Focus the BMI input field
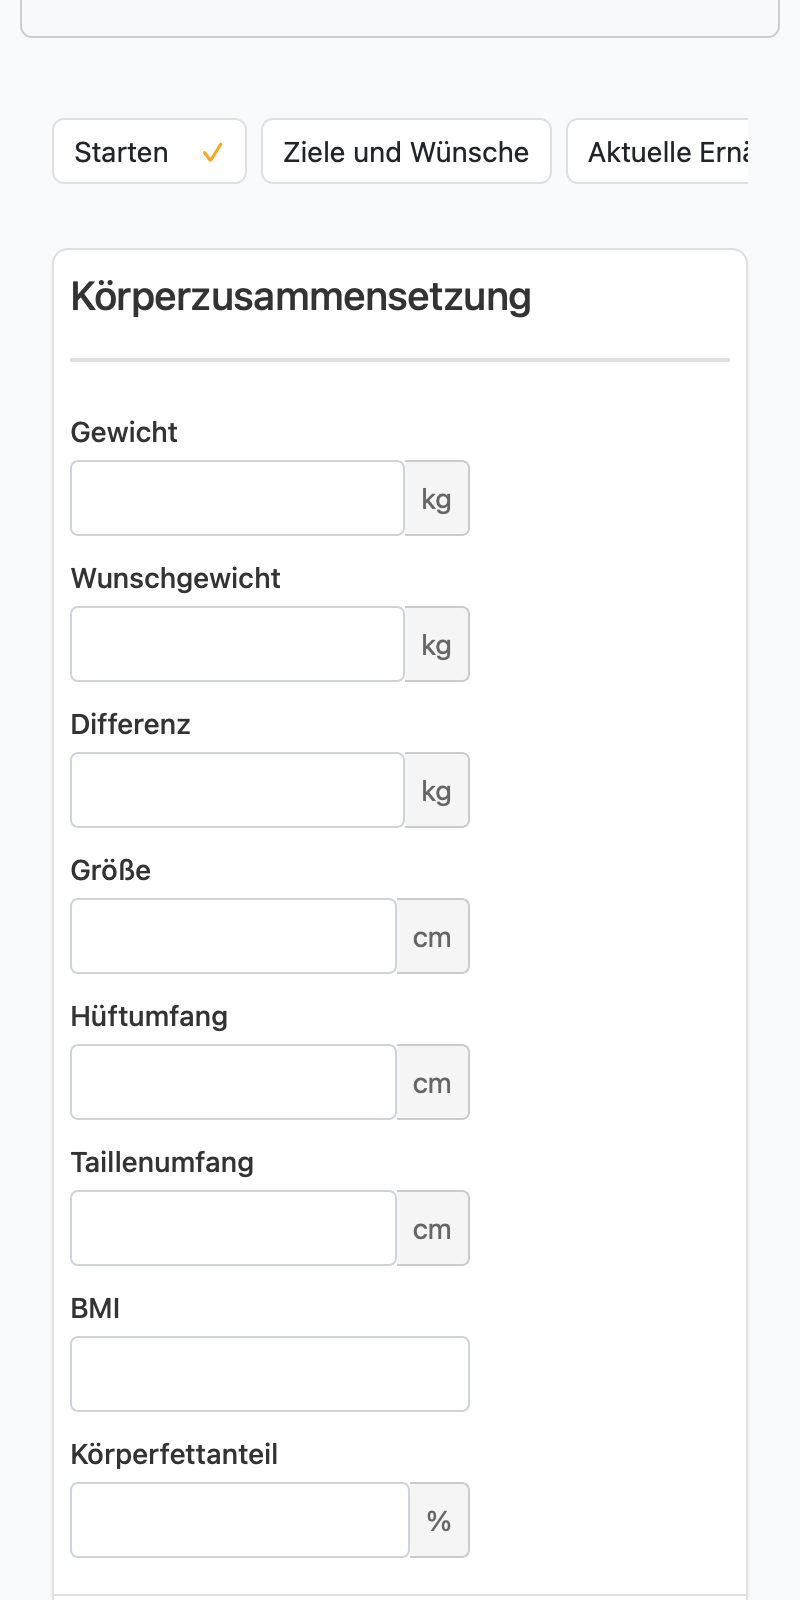This screenshot has width=800, height=1600. [270, 1374]
